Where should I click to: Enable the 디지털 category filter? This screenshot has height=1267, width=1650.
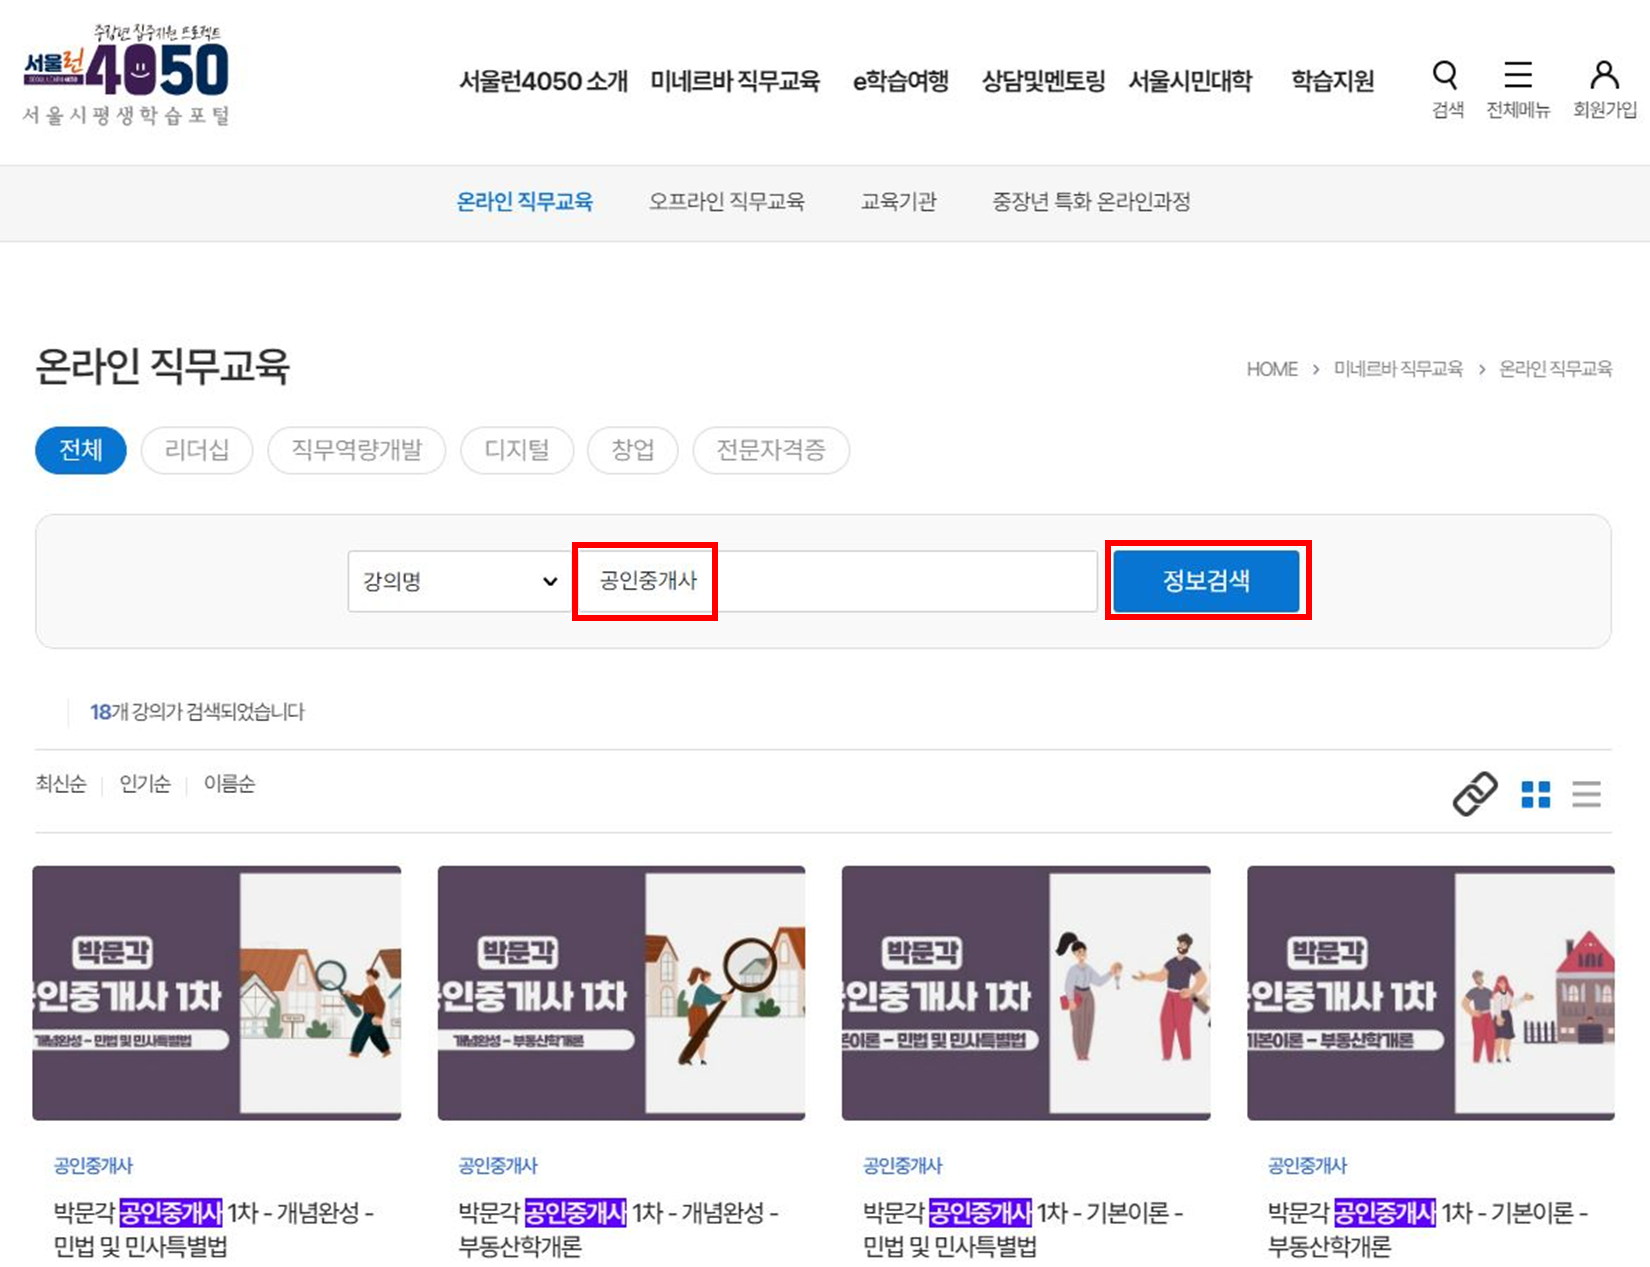click(516, 450)
